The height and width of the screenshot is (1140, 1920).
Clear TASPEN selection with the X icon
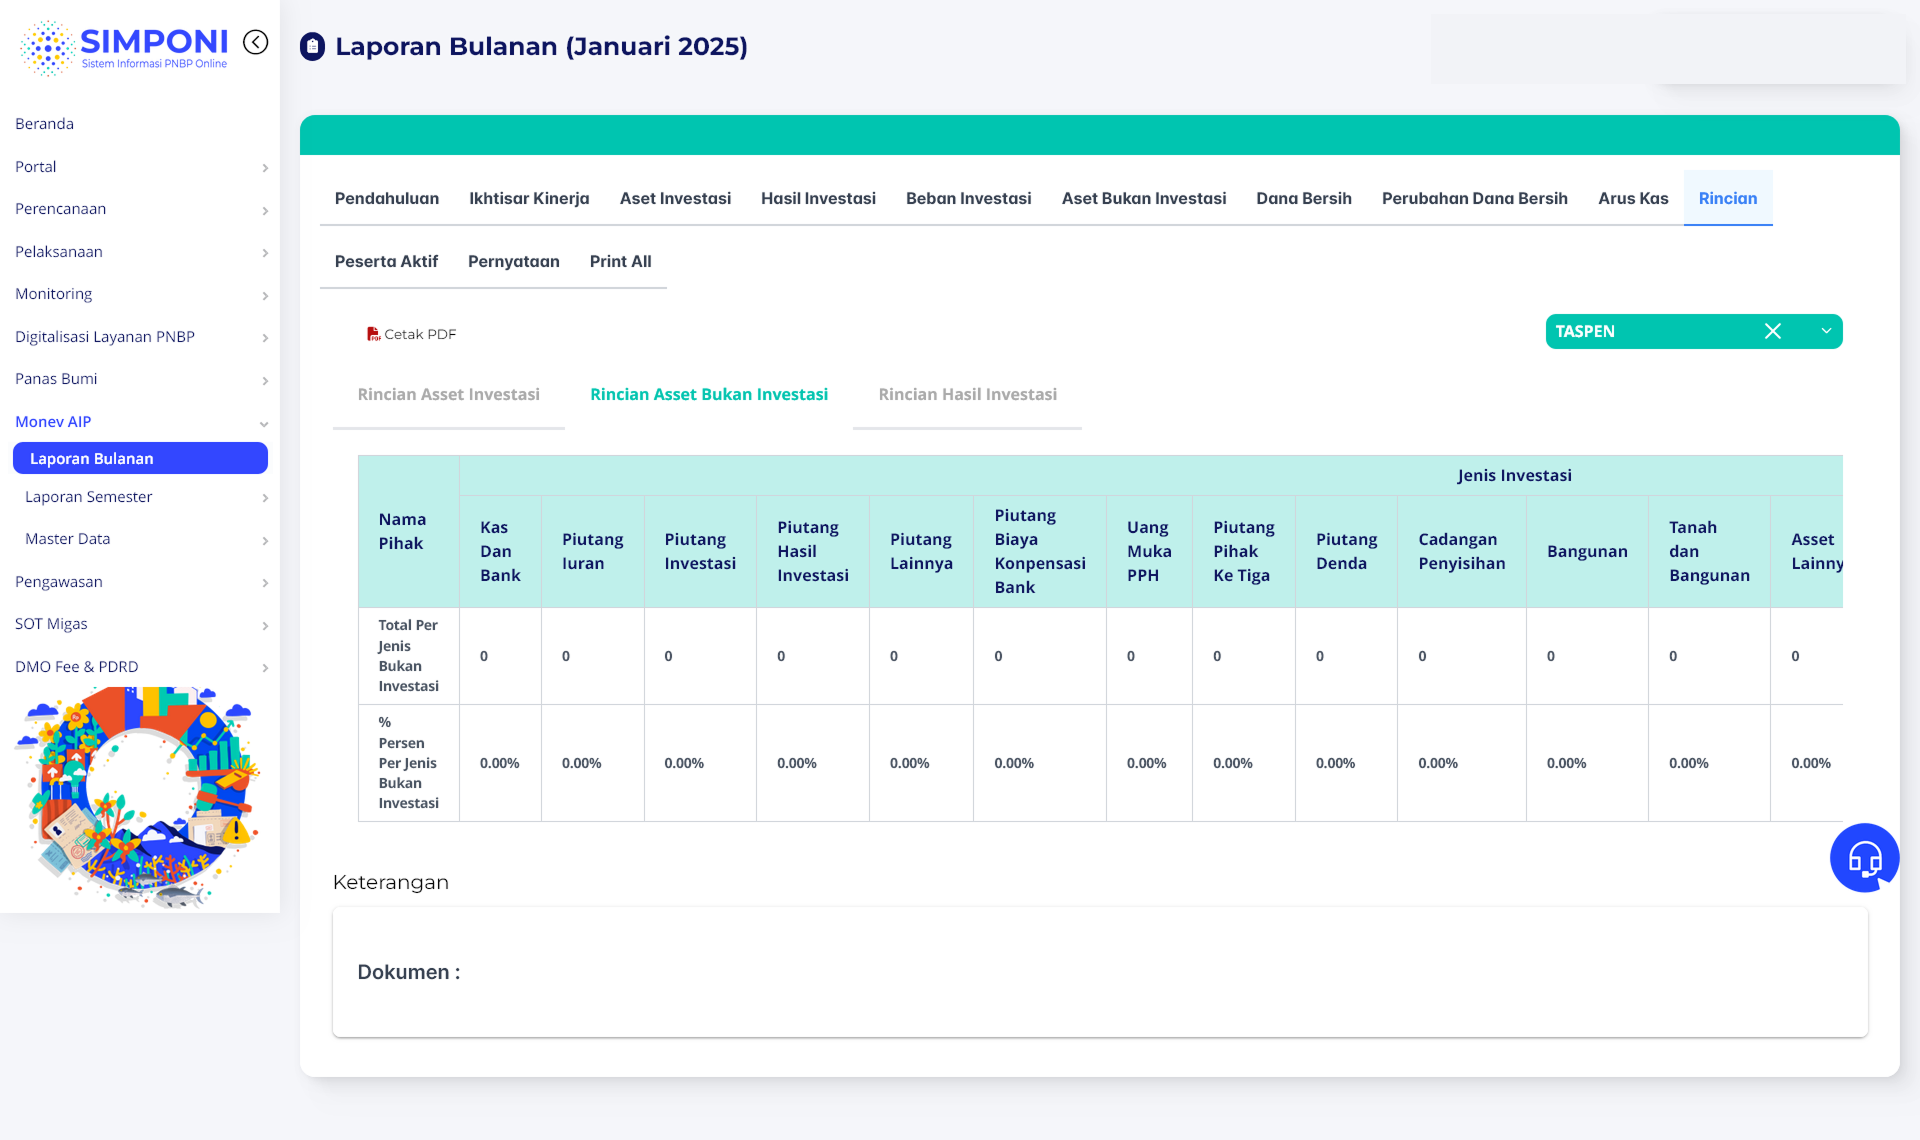click(1773, 332)
